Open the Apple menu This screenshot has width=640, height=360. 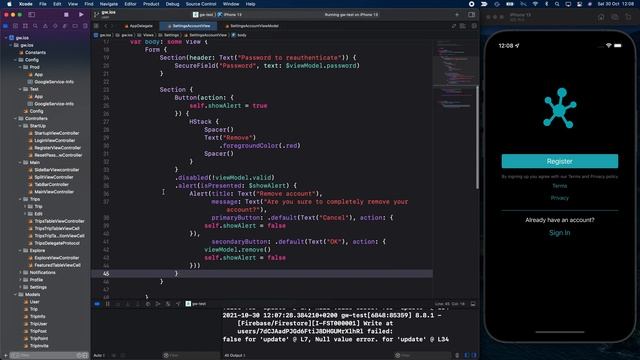pyautogui.click(x=9, y=4)
